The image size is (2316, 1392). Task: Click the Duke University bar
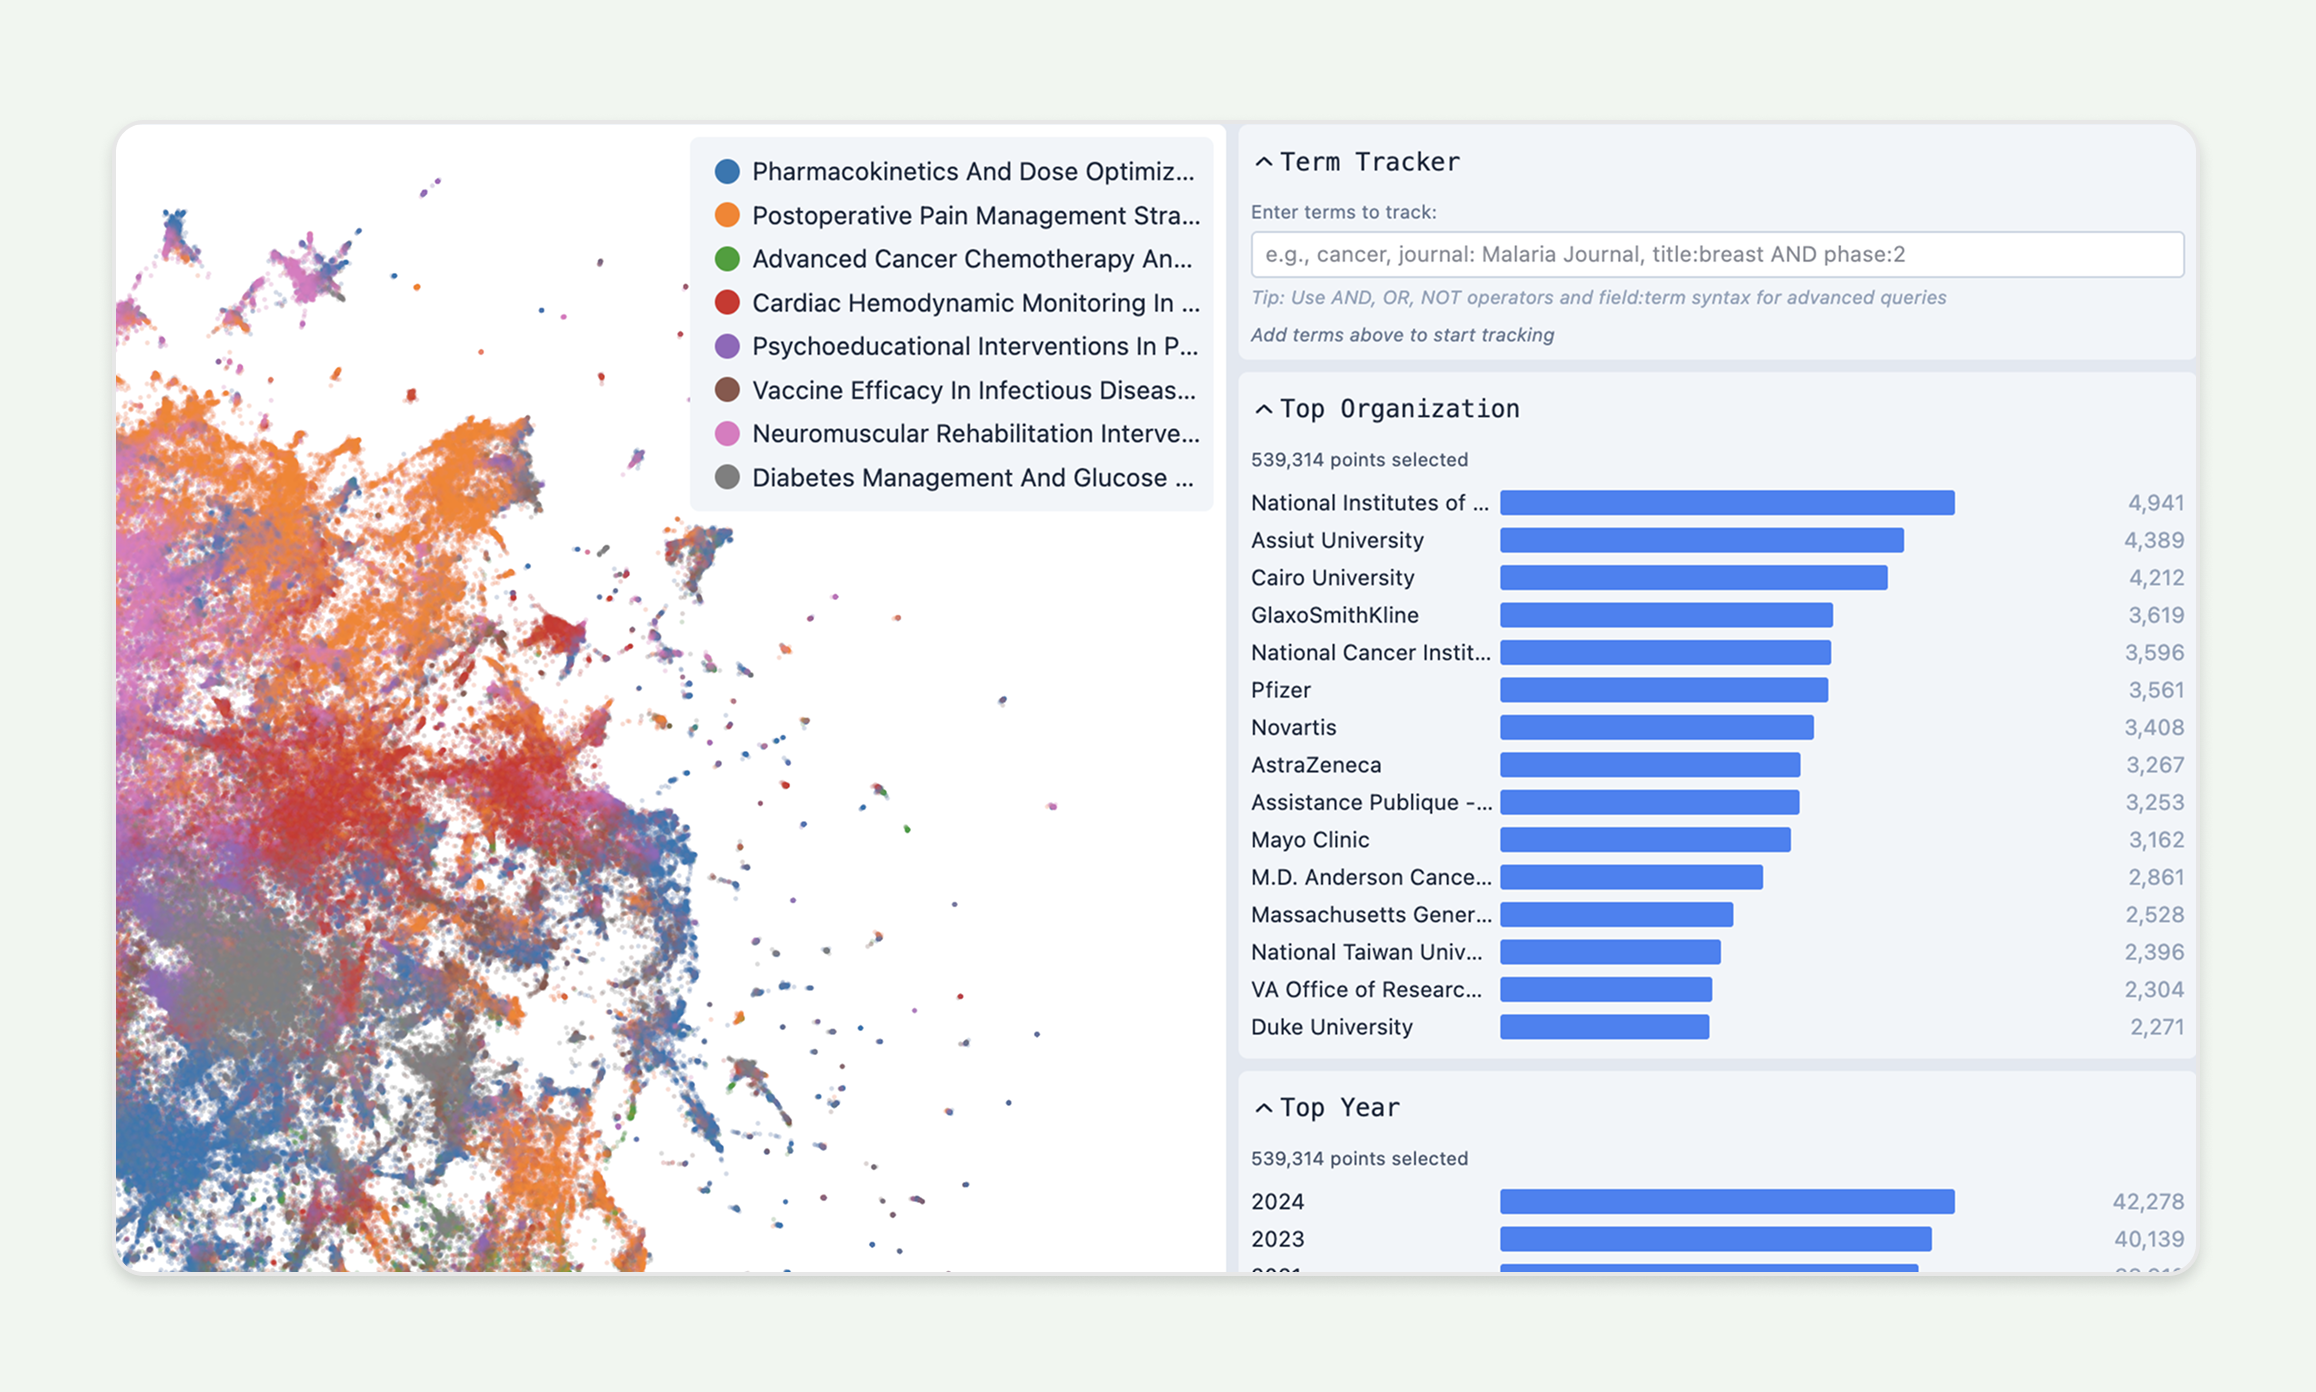tap(1604, 1027)
